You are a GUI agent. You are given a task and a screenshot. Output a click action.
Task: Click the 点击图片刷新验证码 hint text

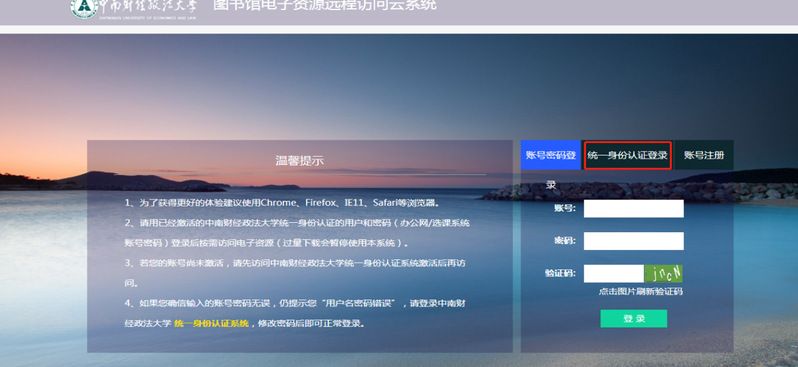coord(640,292)
